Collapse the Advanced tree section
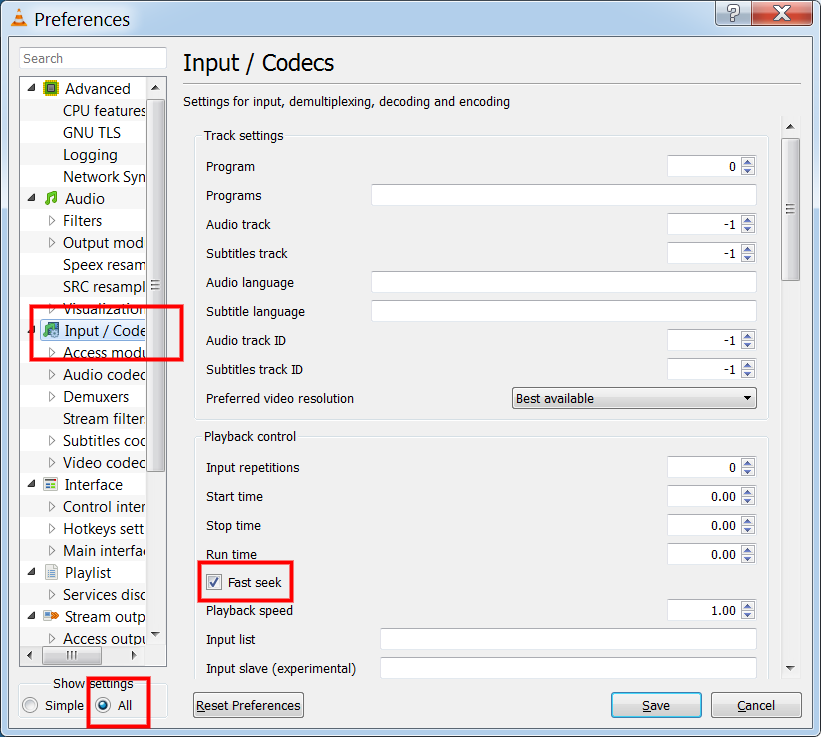The height and width of the screenshot is (737, 821). pos(31,88)
